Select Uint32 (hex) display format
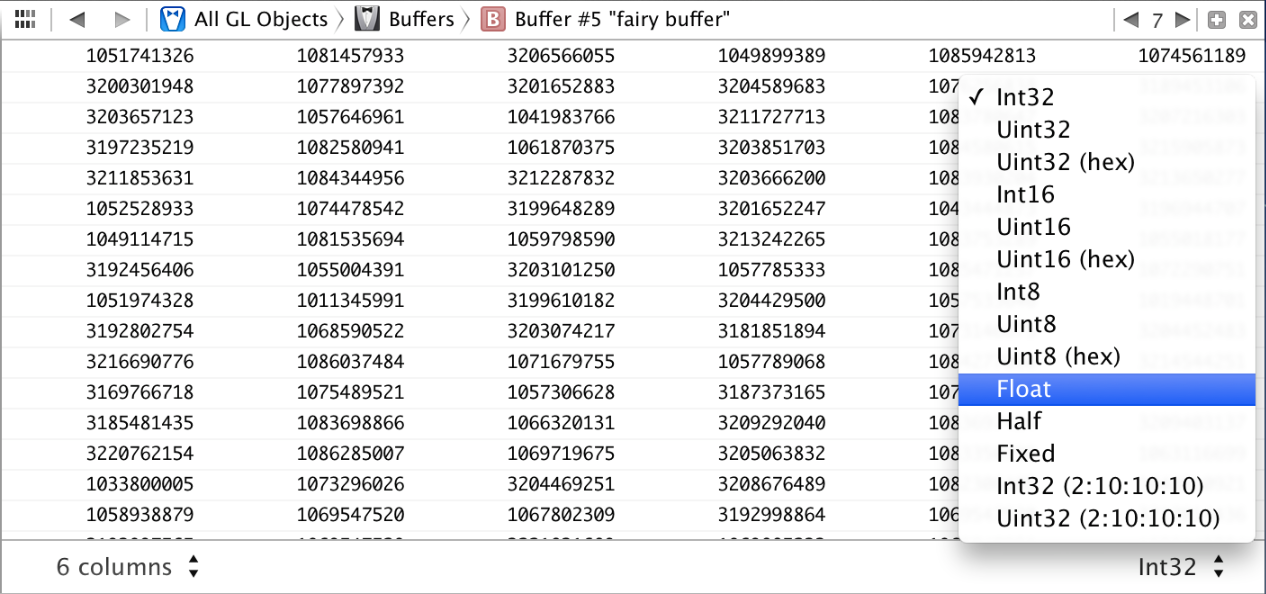1266x594 pixels. (x=1065, y=162)
